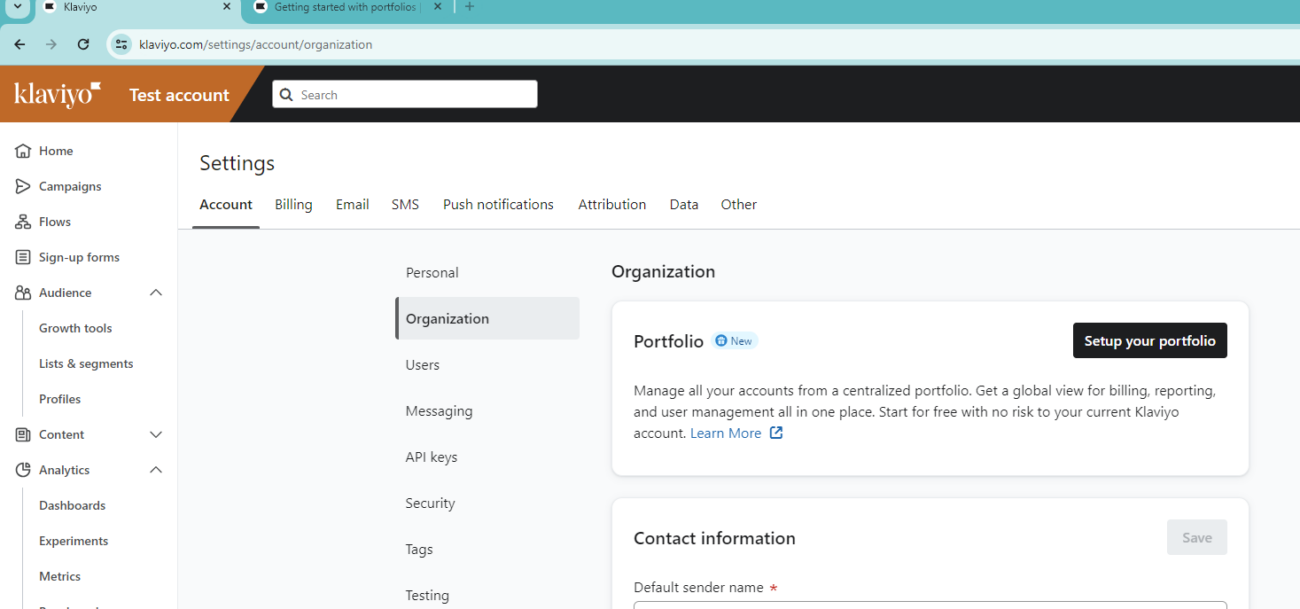Click the Klaviyo logo
The image size is (1300, 609).
pyautogui.click(x=57, y=95)
